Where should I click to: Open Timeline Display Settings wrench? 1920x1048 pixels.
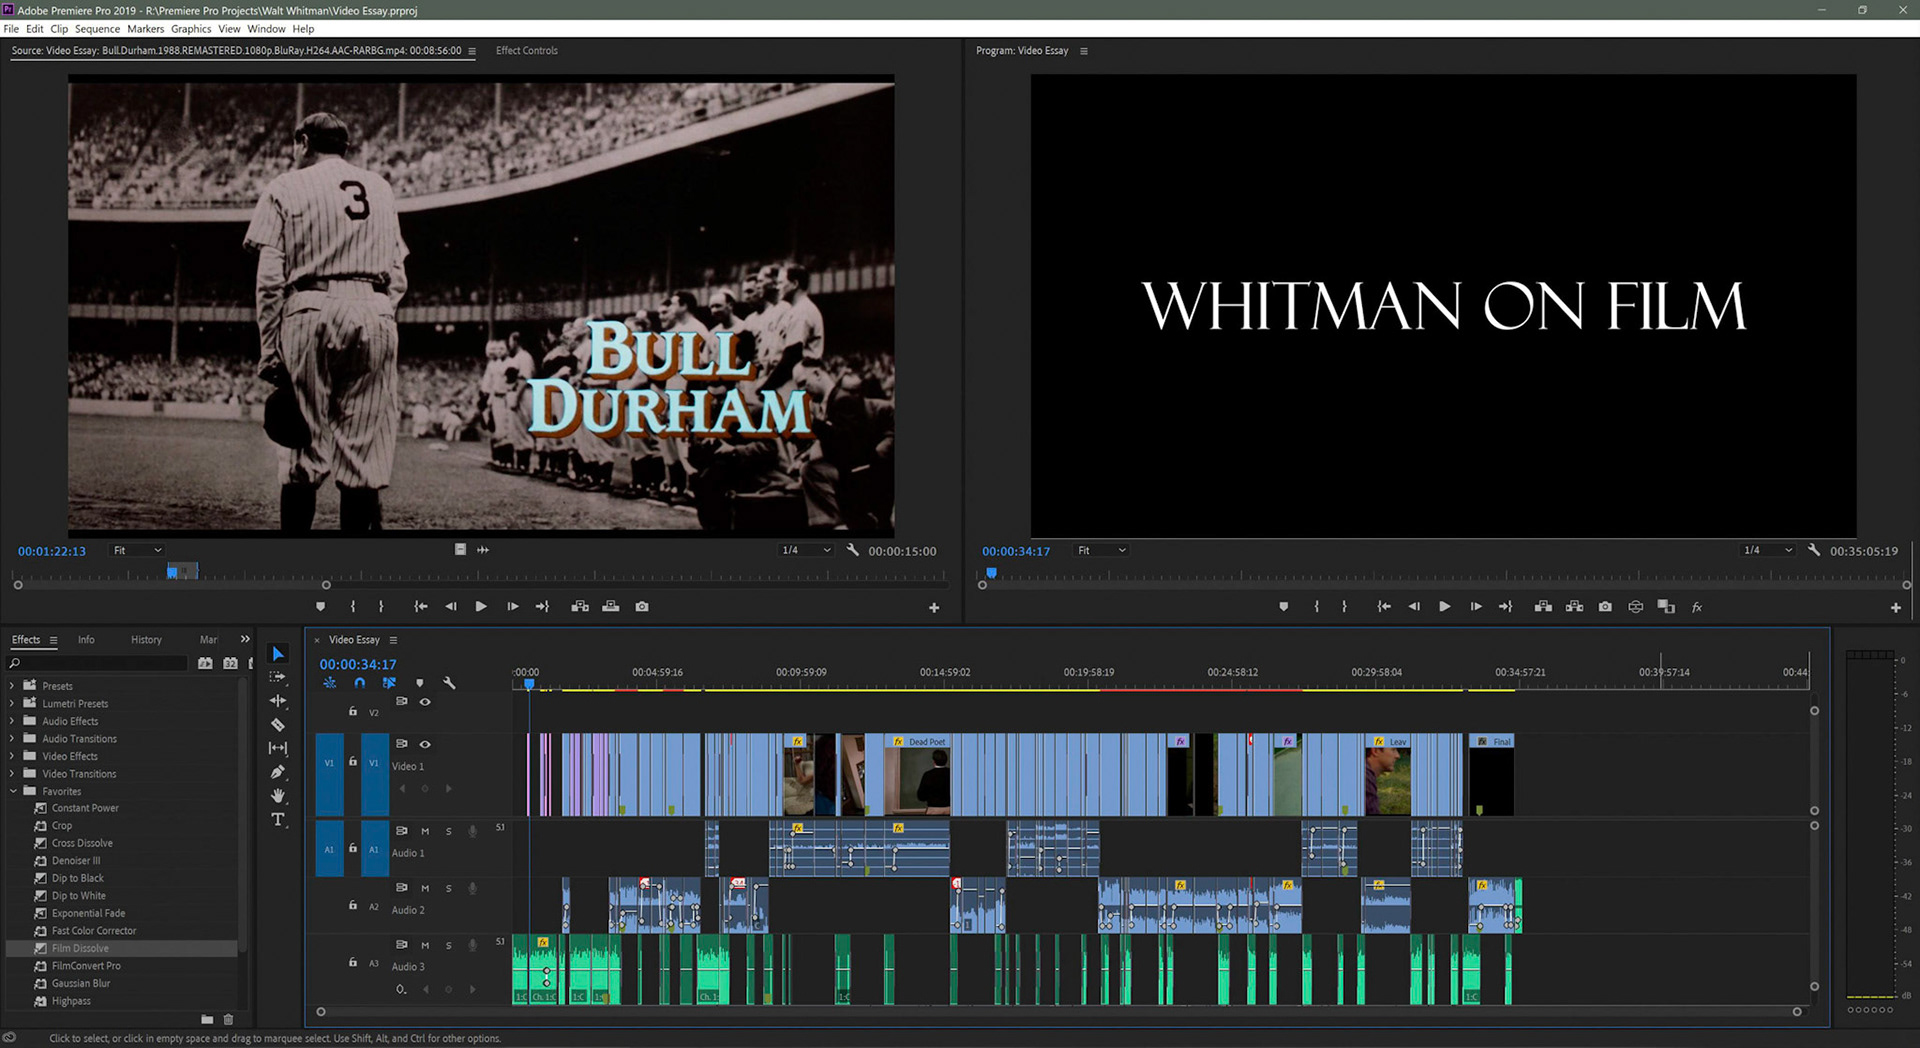point(449,683)
